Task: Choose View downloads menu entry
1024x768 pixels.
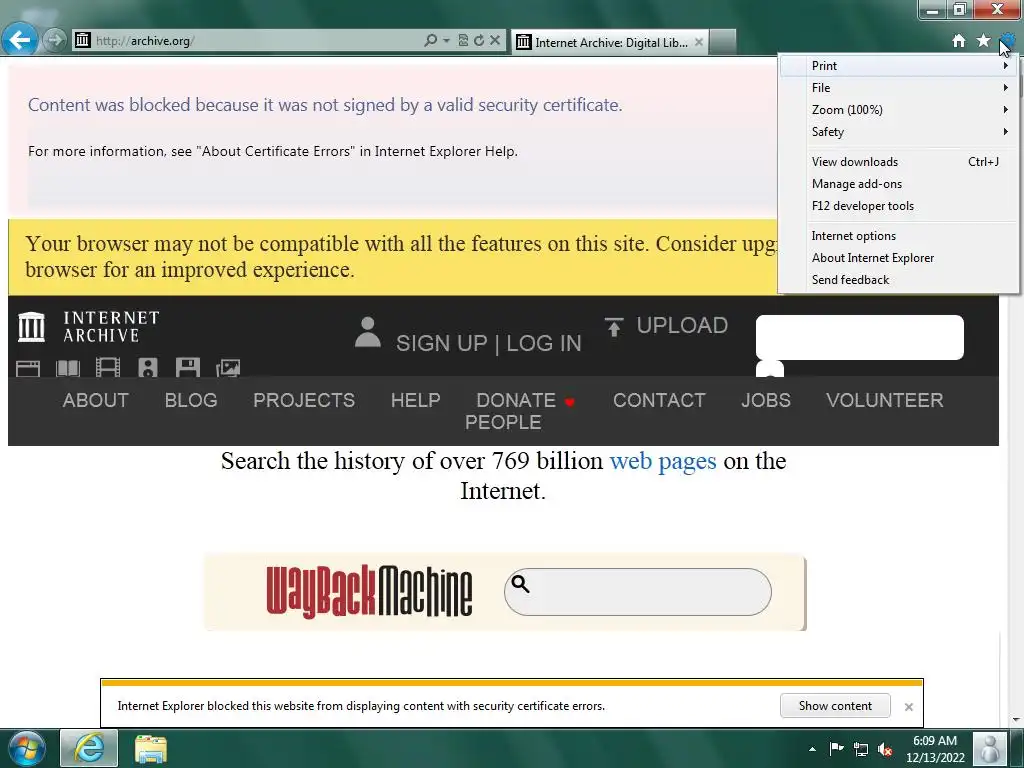Action: (x=899, y=162)
